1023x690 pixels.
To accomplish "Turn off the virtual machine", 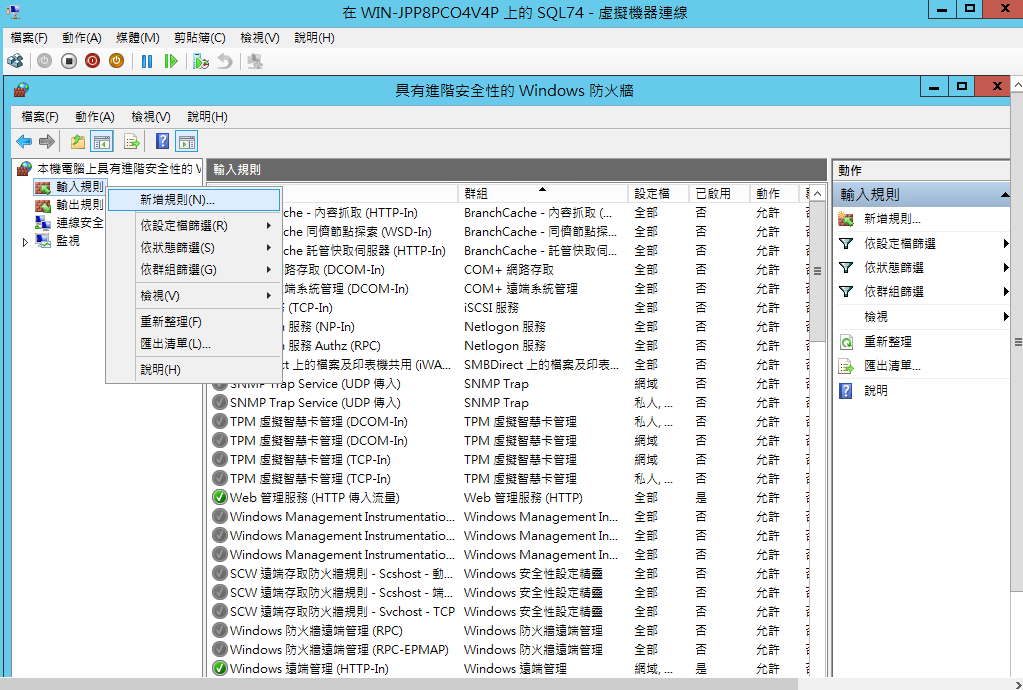I will click(69, 61).
